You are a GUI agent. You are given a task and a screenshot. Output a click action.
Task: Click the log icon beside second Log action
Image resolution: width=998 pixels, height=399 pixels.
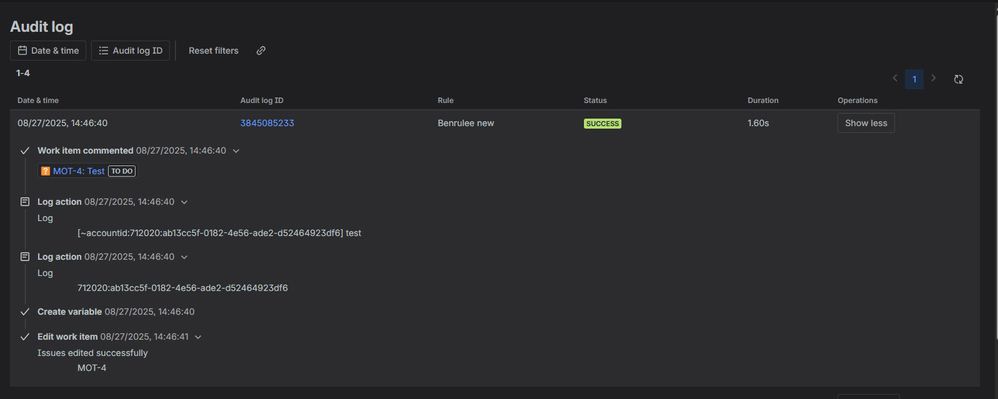click(25, 256)
